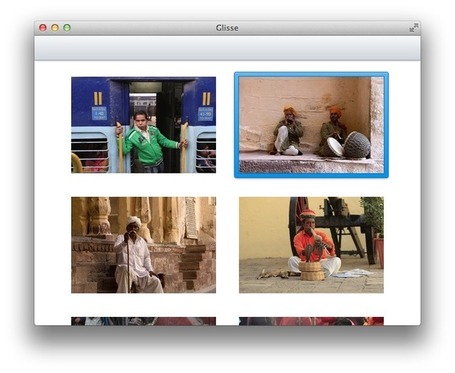455x373 pixels.
Task: Select the man in train doorway photo
Action: [143, 125]
